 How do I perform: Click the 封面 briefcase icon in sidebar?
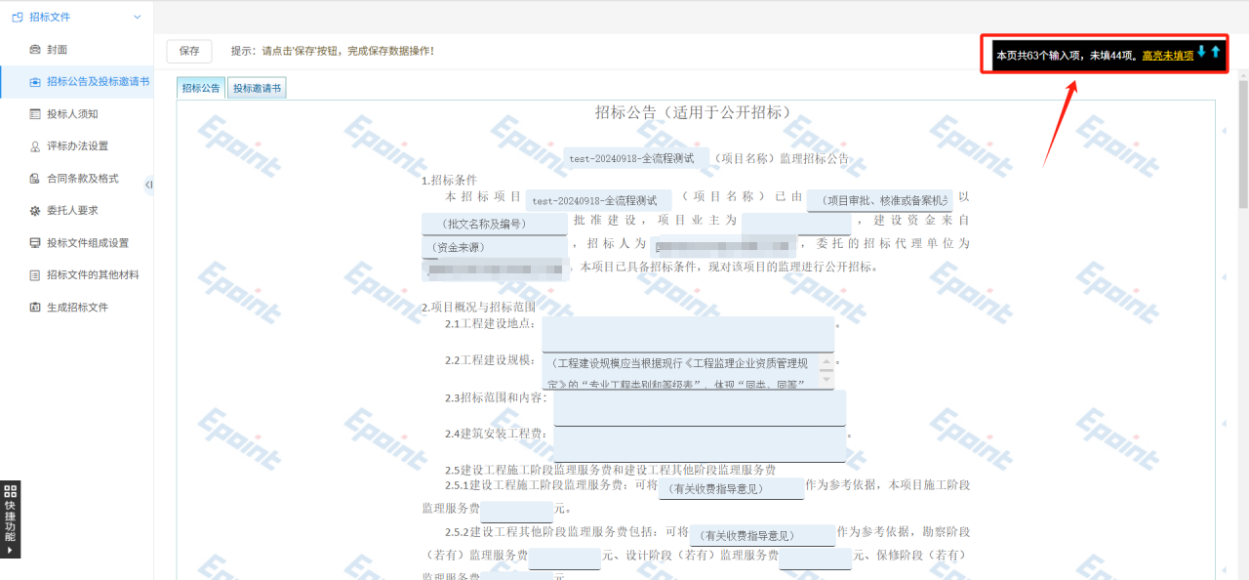35,49
